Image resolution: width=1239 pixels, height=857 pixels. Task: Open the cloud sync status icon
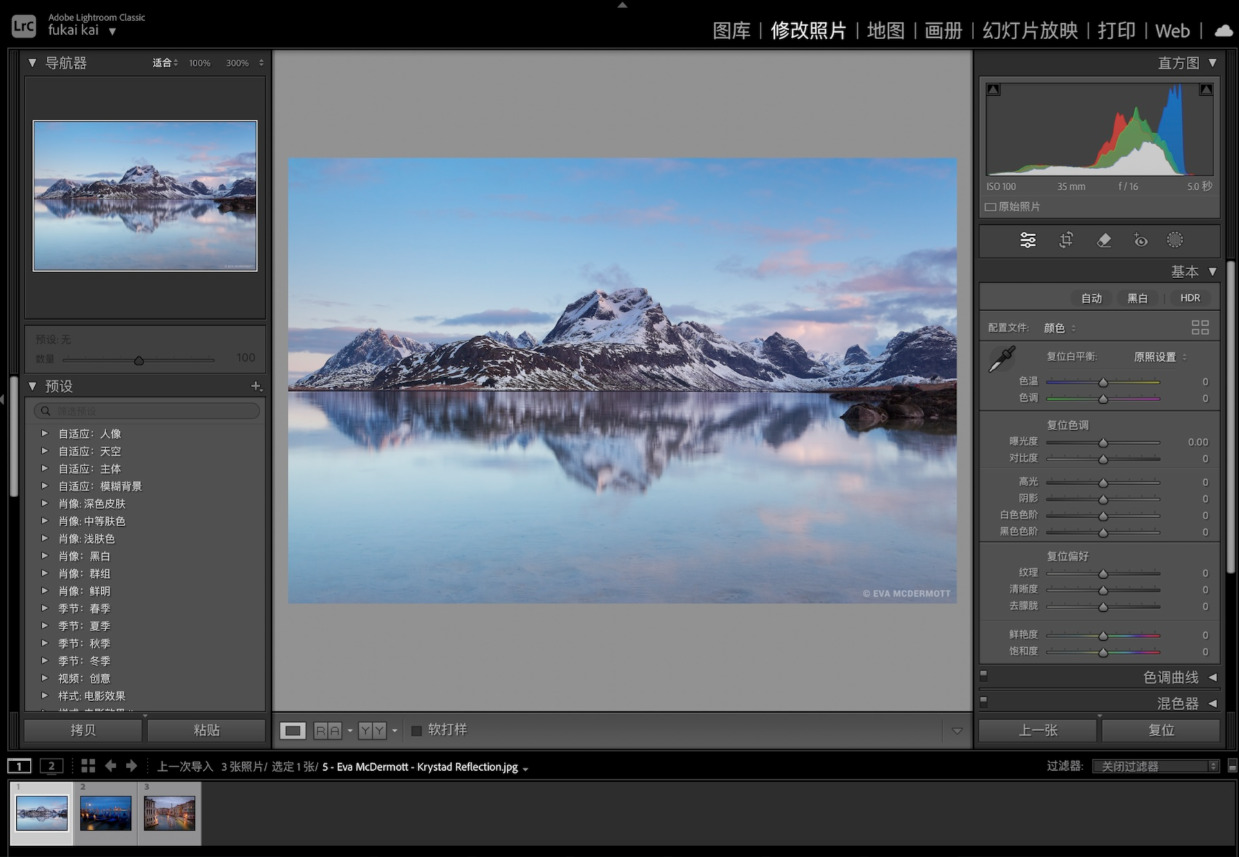[x=1223, y=31]
